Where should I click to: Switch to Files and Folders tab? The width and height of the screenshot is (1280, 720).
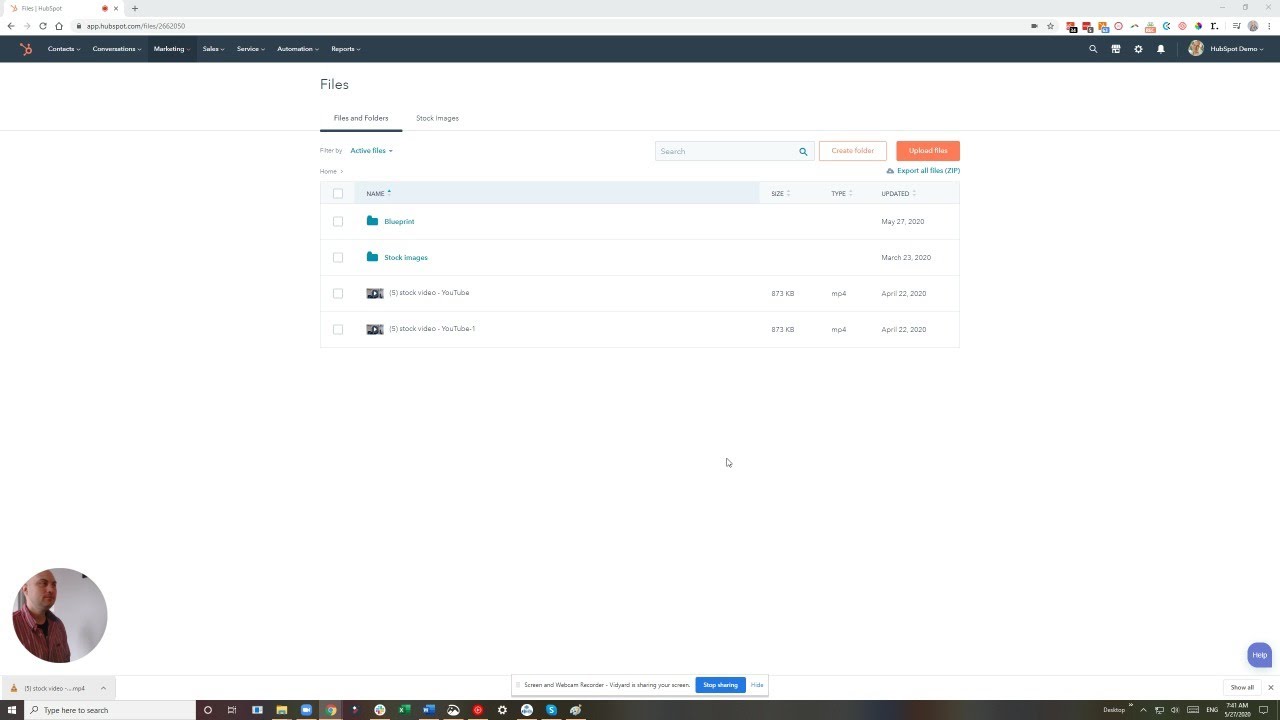point(361,118)
